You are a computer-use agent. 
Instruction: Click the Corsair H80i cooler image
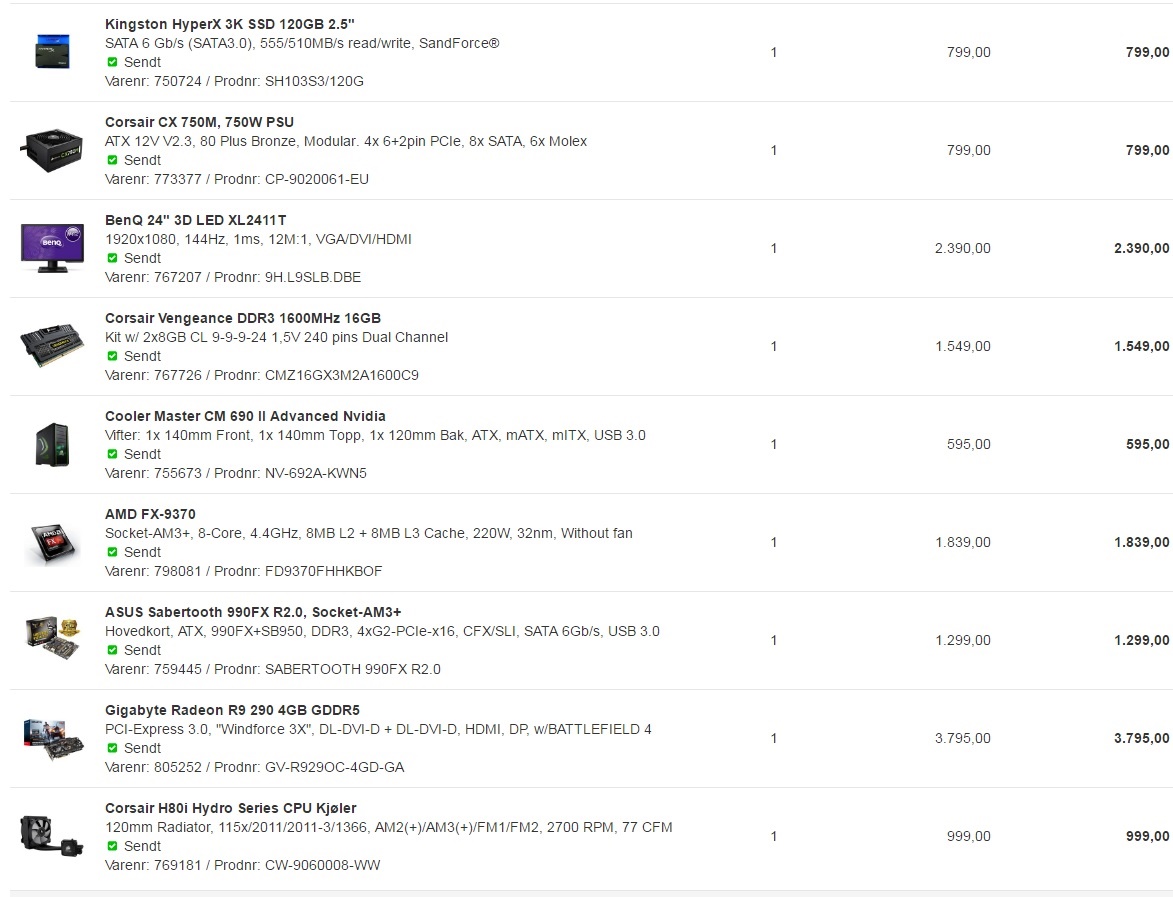(x=52, y=836)
